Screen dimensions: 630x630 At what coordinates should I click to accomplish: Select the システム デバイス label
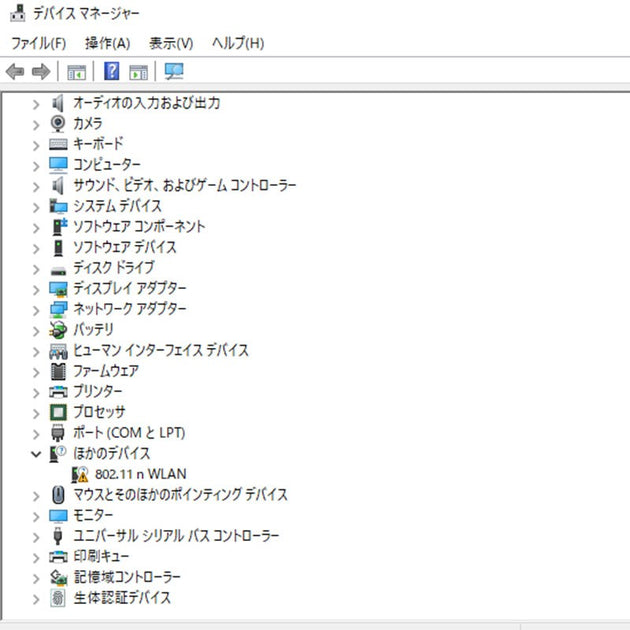117,206
